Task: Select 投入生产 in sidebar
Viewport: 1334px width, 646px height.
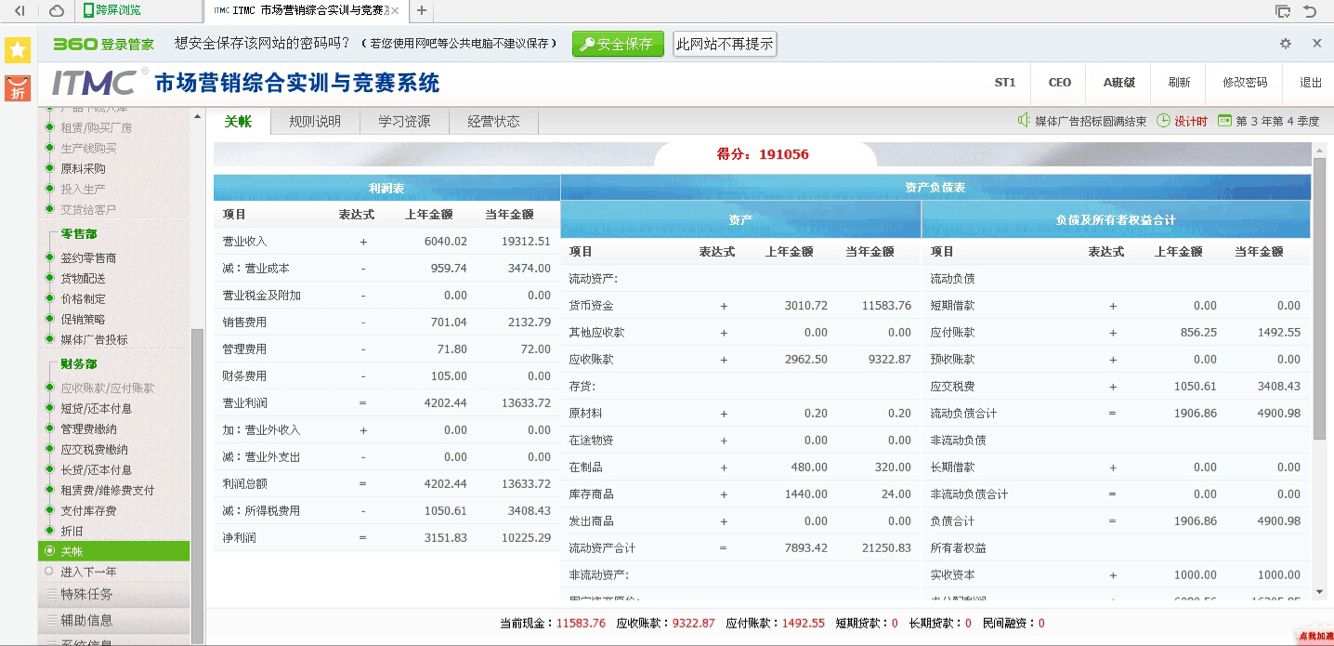Action: tap(83, 189)
